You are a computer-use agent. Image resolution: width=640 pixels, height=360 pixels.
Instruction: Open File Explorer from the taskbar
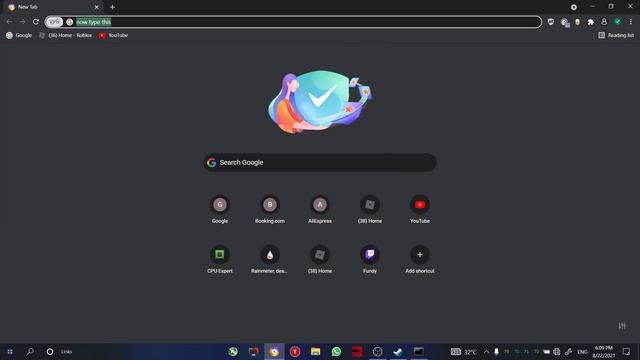316,351
